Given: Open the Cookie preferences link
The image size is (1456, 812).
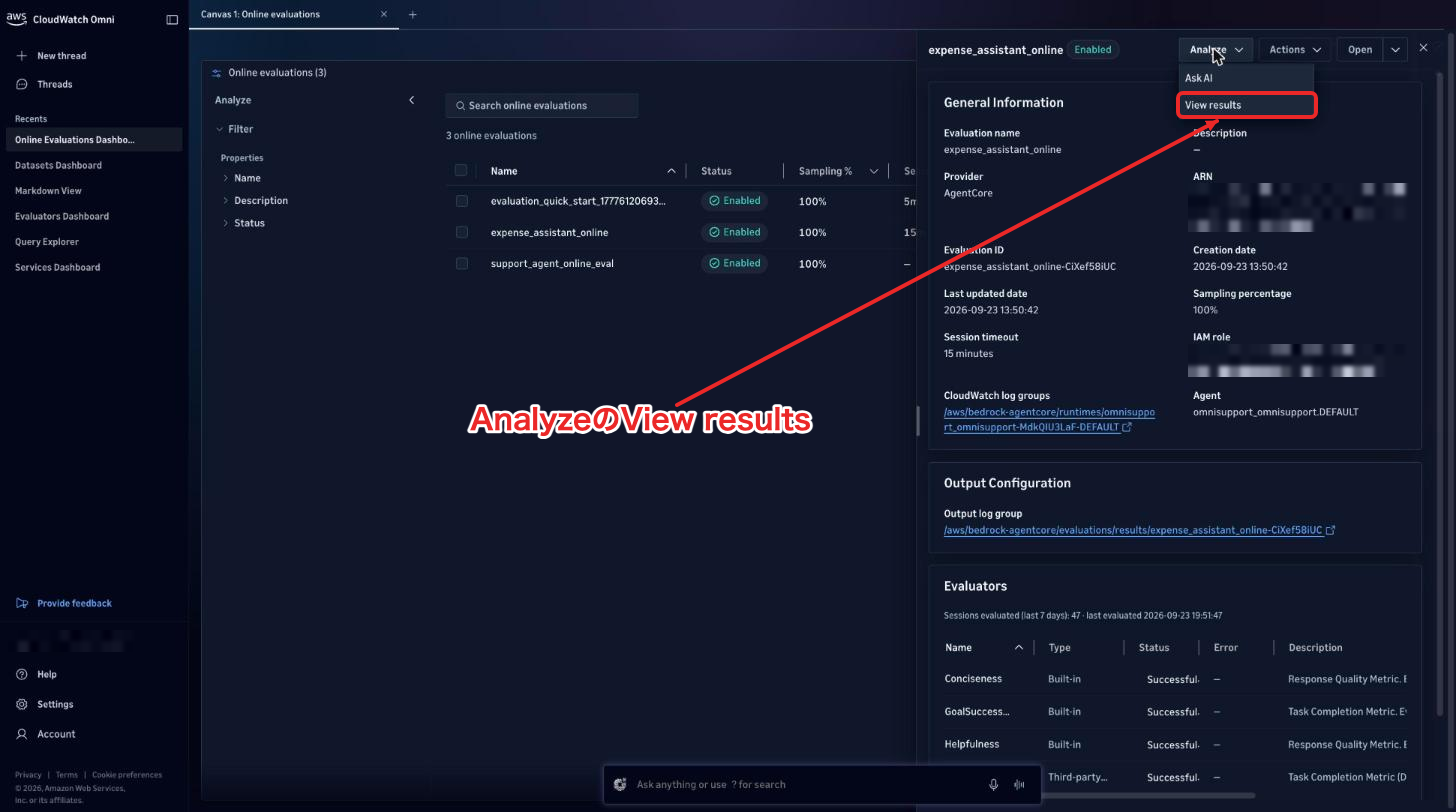Looking at the screenshot, I should point(127,775).
